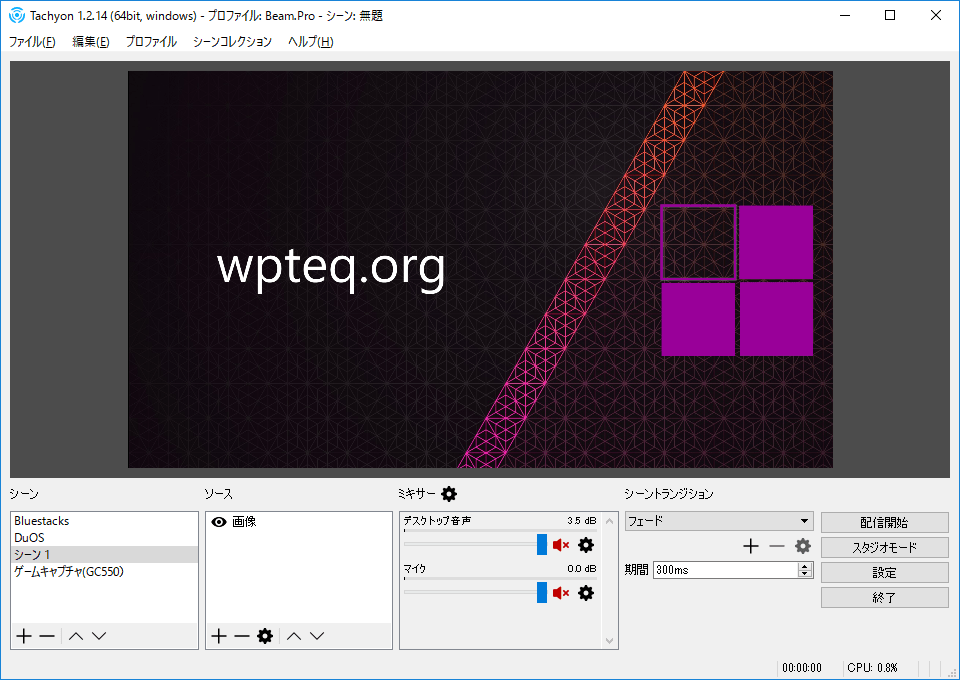Move the 画像 source down with the down arrow

[x=317, y=635]
